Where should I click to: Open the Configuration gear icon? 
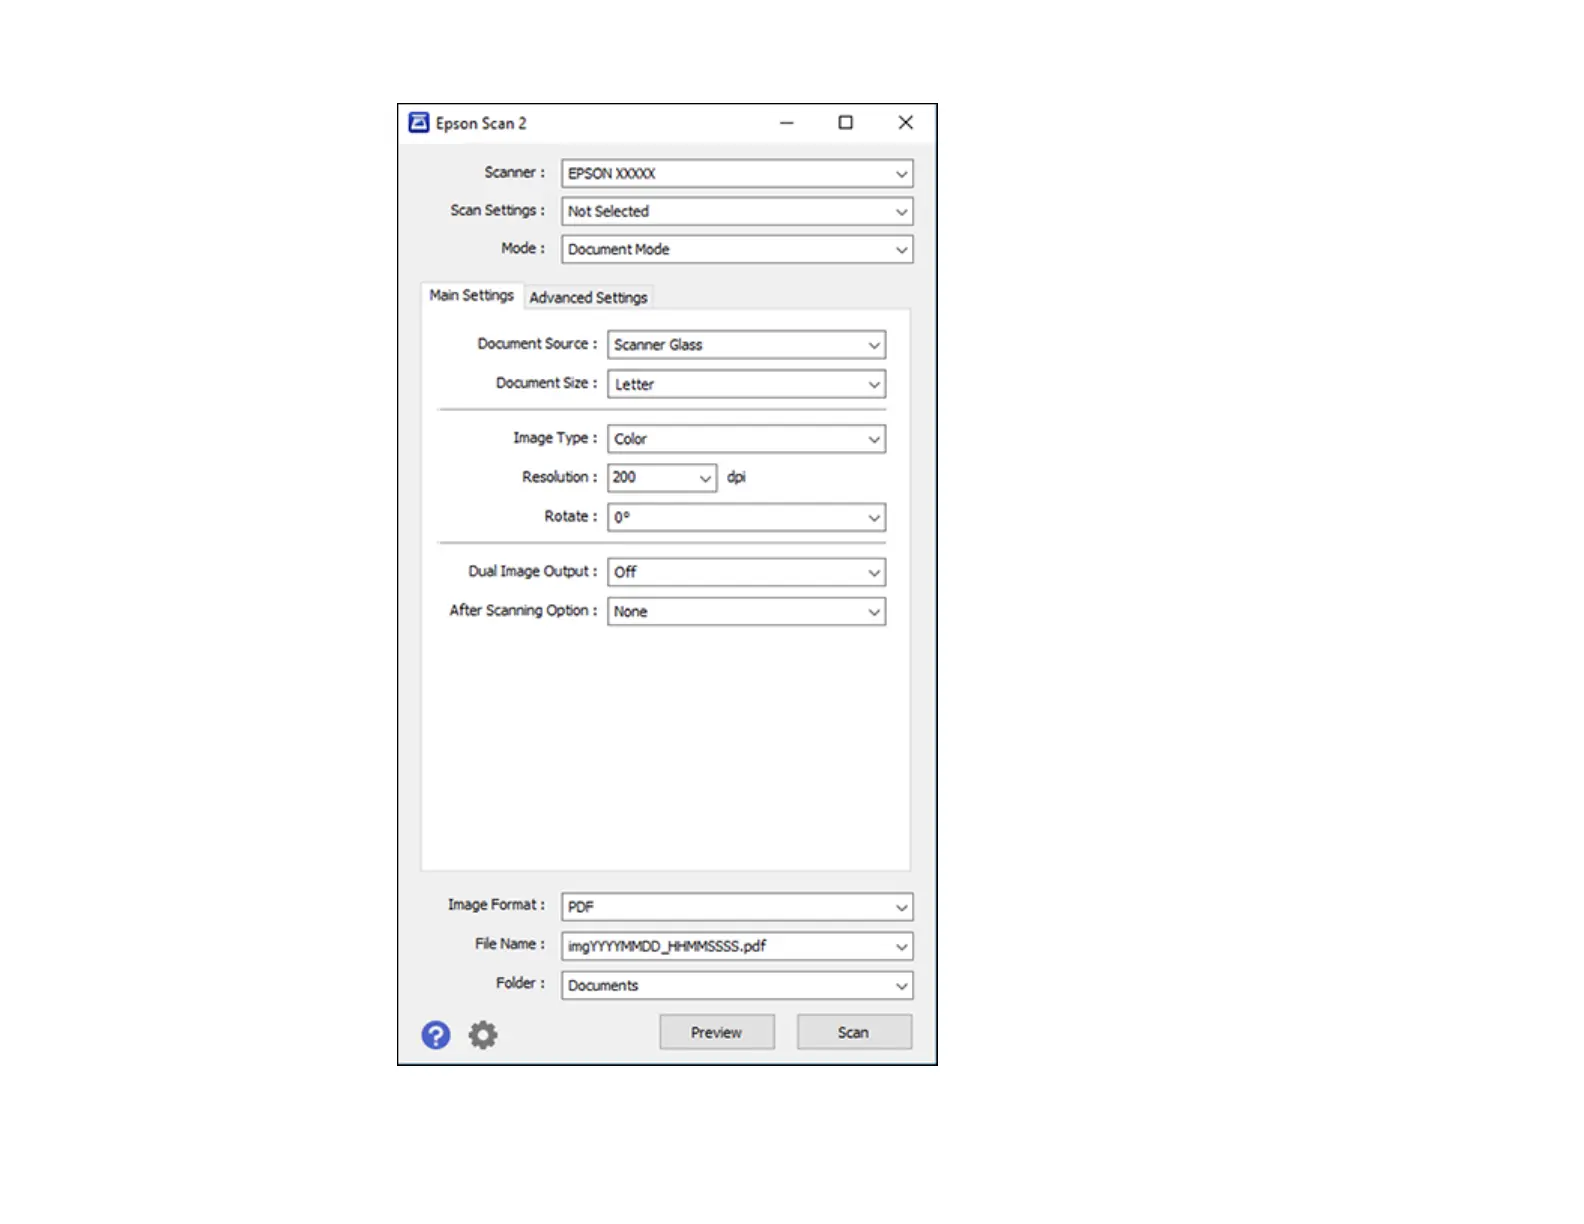coord(483,1035)
